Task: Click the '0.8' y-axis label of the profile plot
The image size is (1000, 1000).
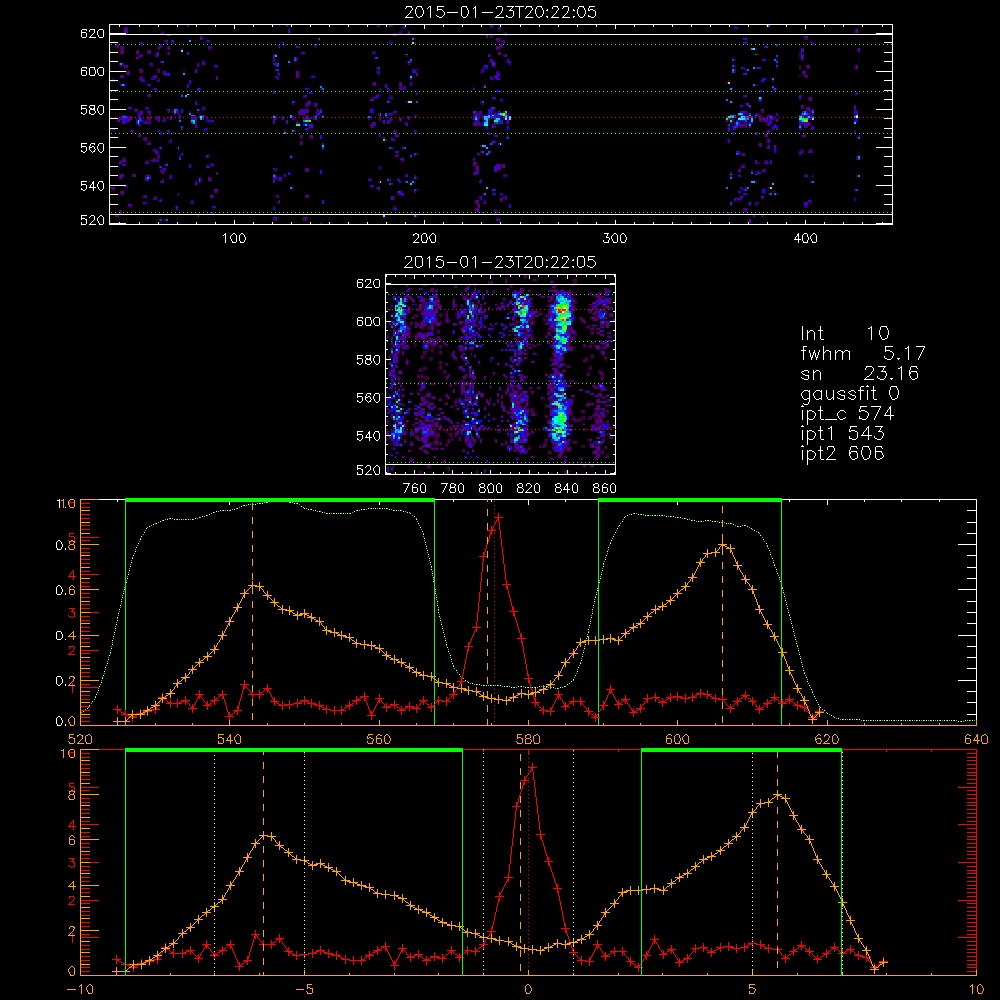Action: 66,545
